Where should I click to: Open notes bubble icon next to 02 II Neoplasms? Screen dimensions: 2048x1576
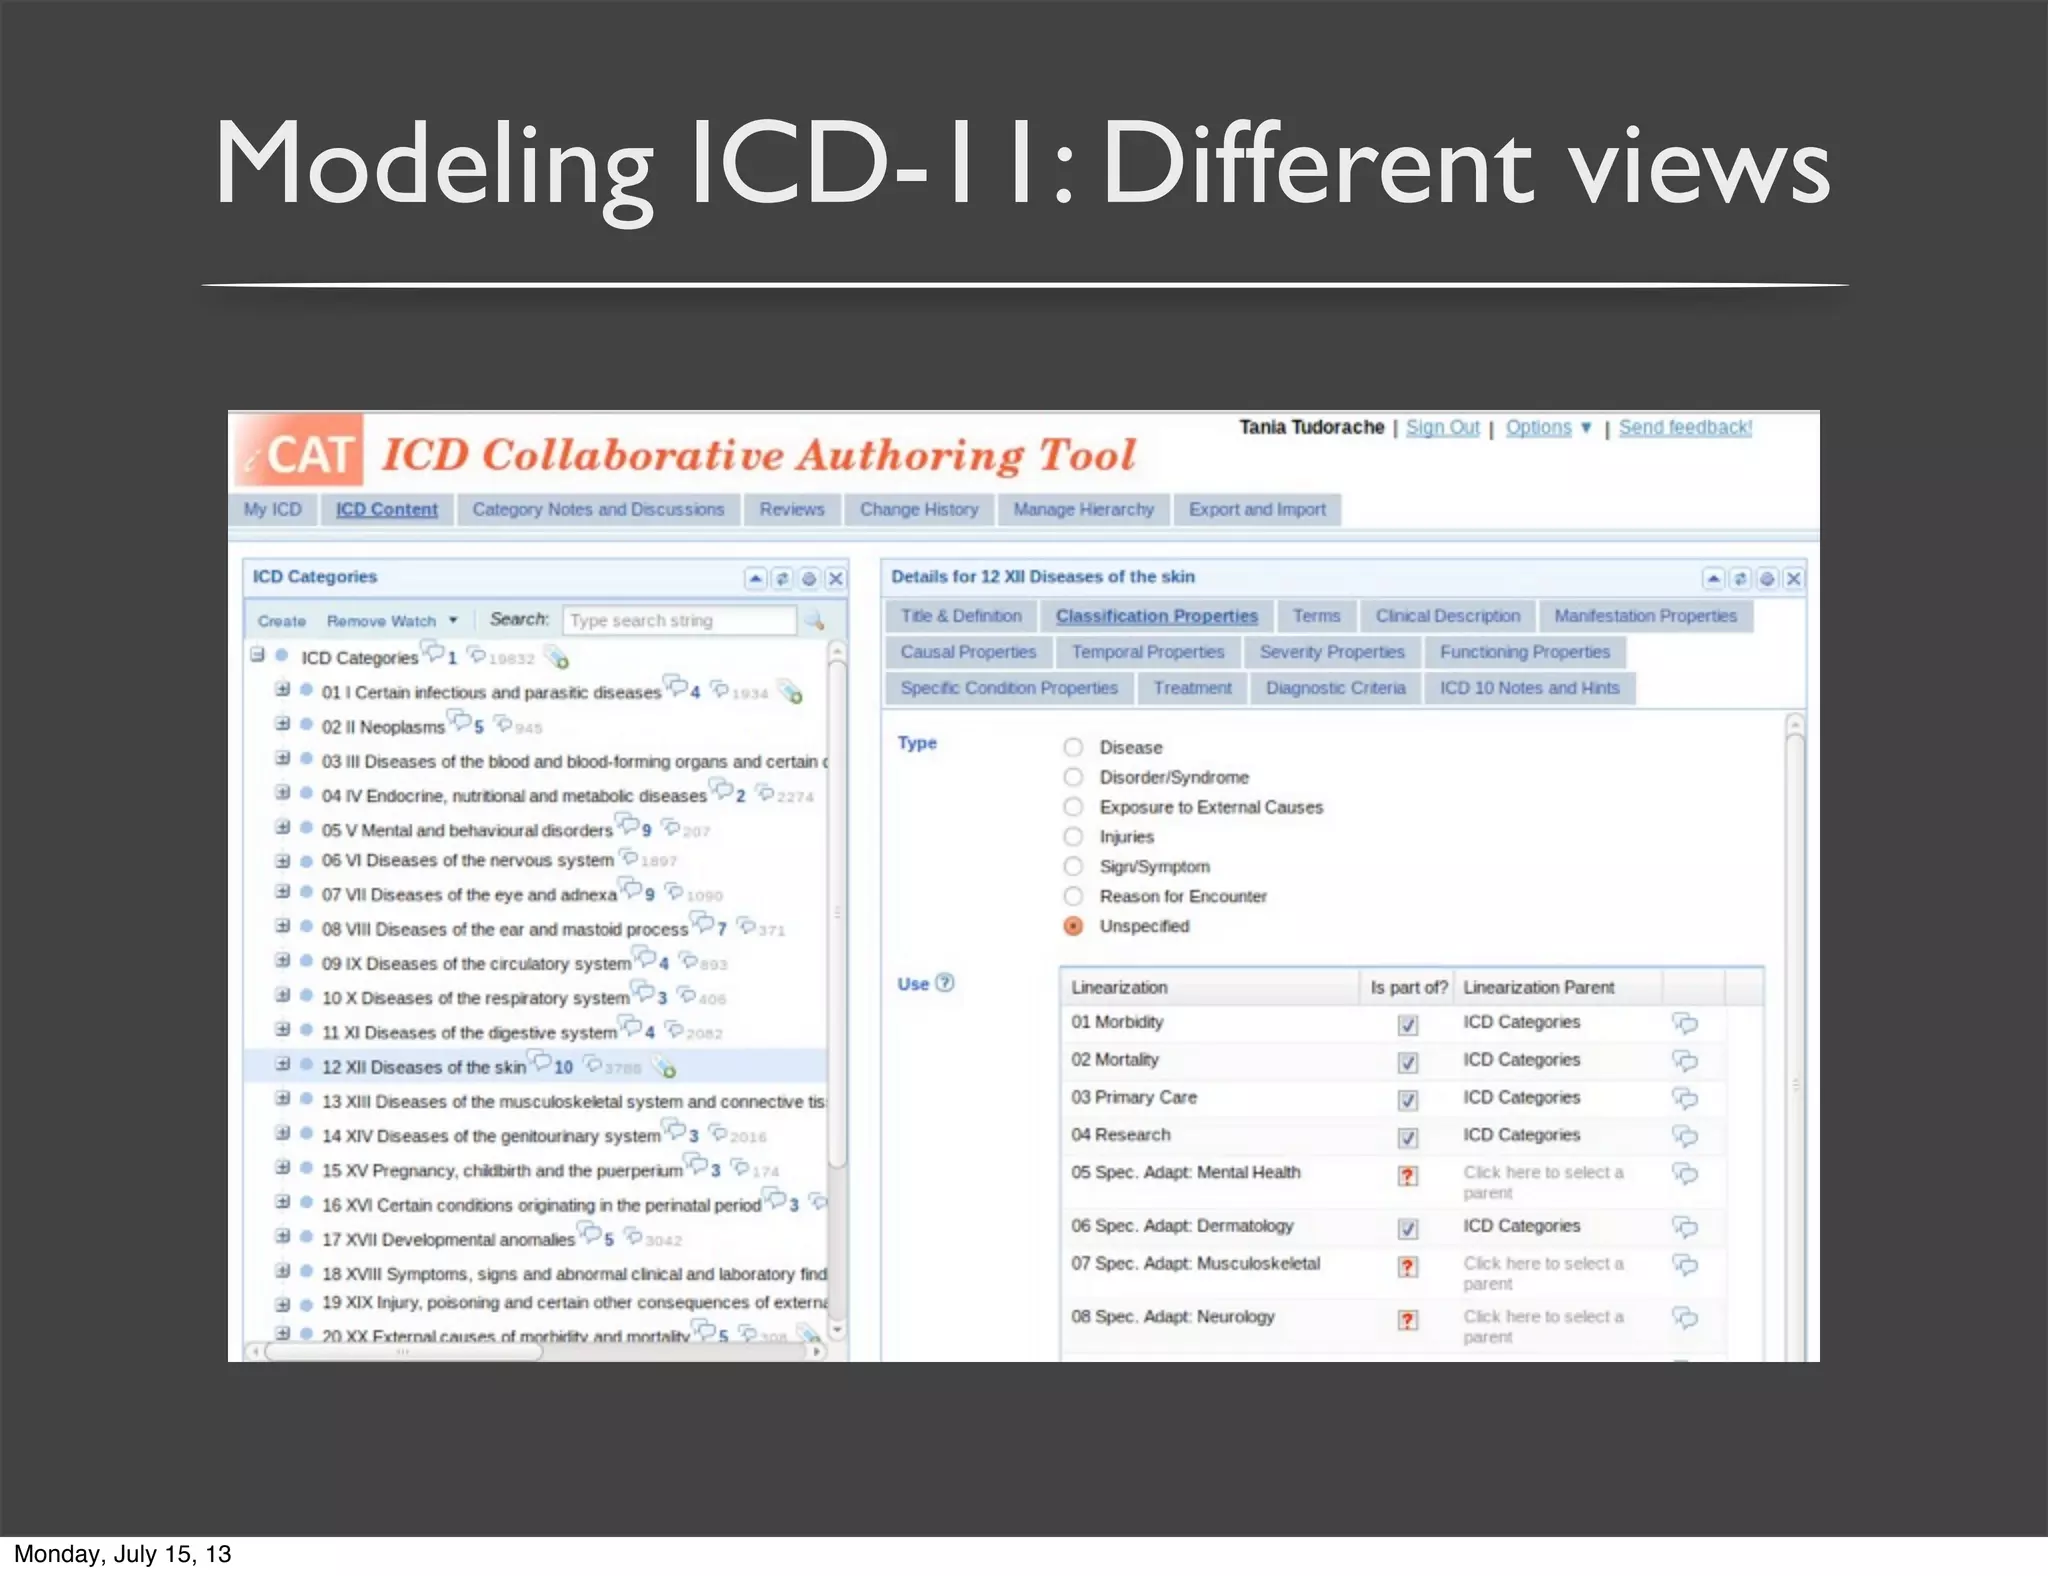[459, 721]
